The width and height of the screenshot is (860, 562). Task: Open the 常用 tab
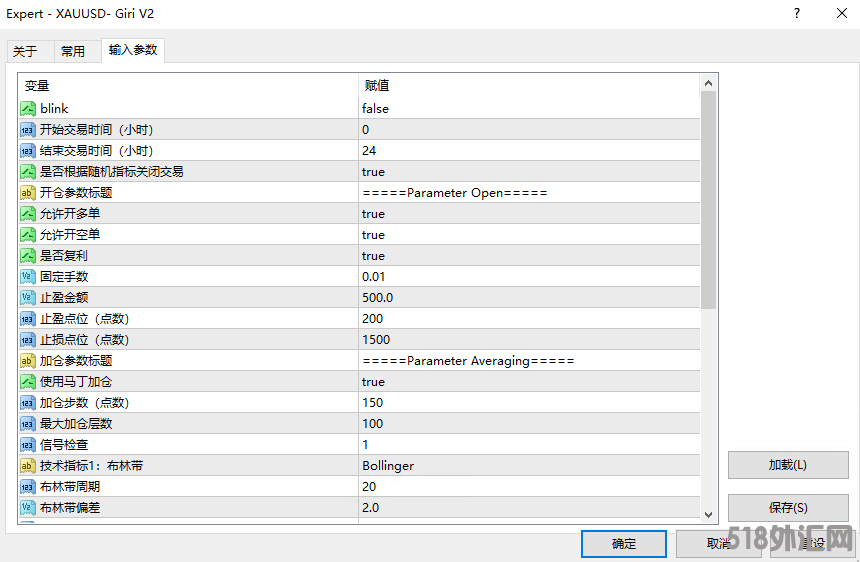pos(73,51)
